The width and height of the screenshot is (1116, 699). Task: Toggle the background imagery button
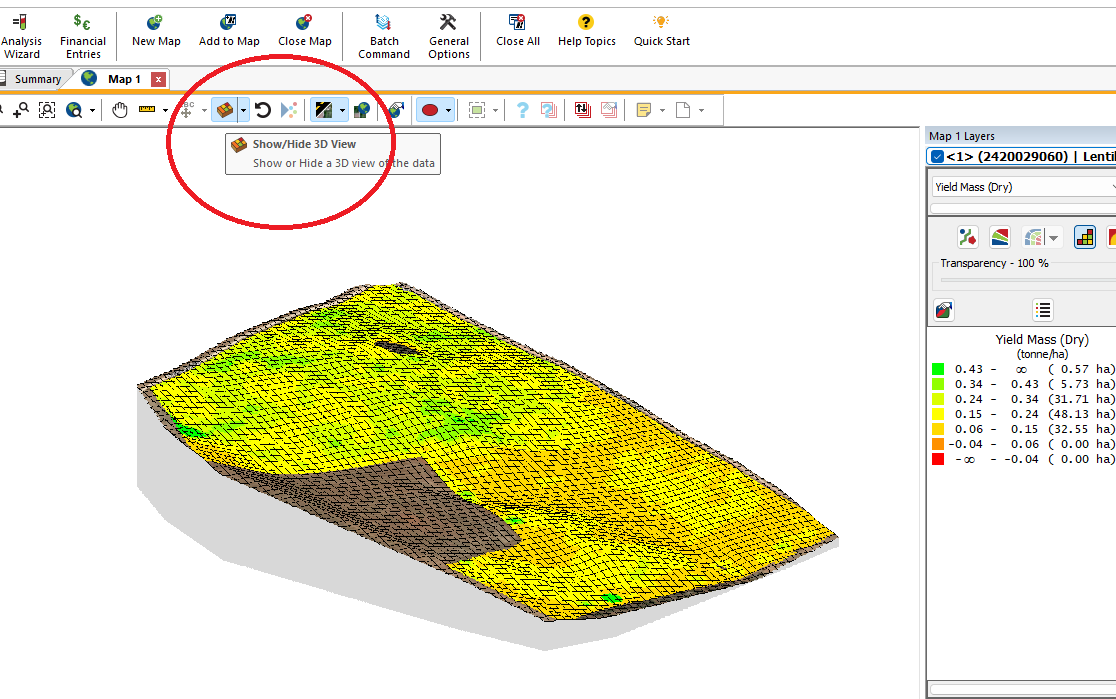click(324, 110)
